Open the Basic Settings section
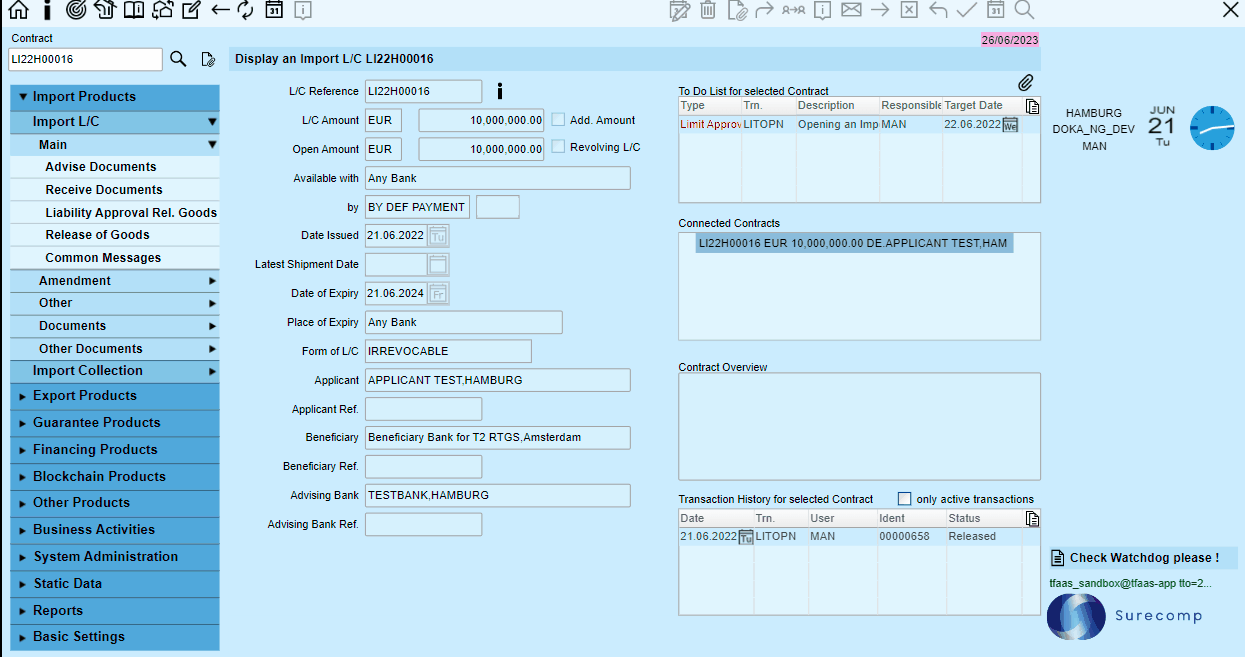This screenshot has width=1245, height=657. (x=114, y=637)
